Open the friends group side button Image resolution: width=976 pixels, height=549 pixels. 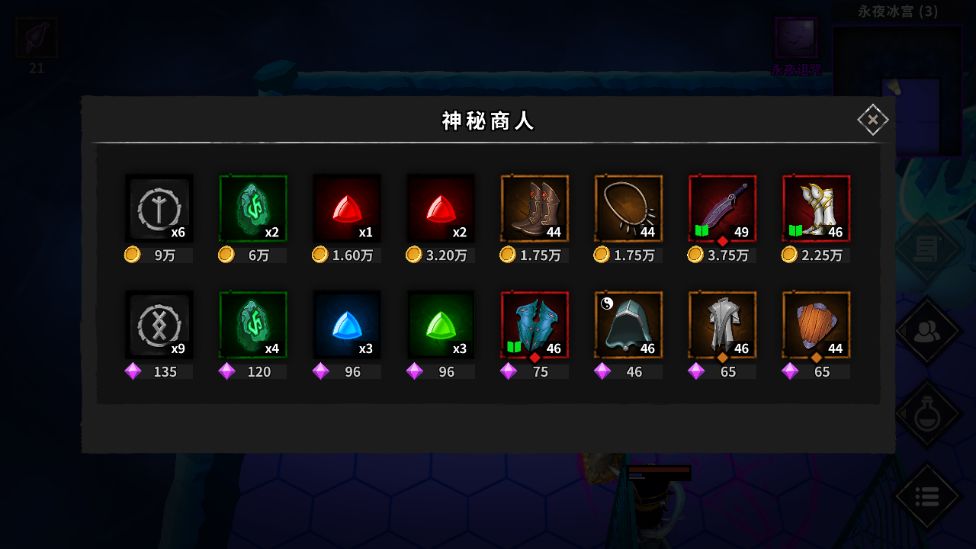click(x=927, y=331)
